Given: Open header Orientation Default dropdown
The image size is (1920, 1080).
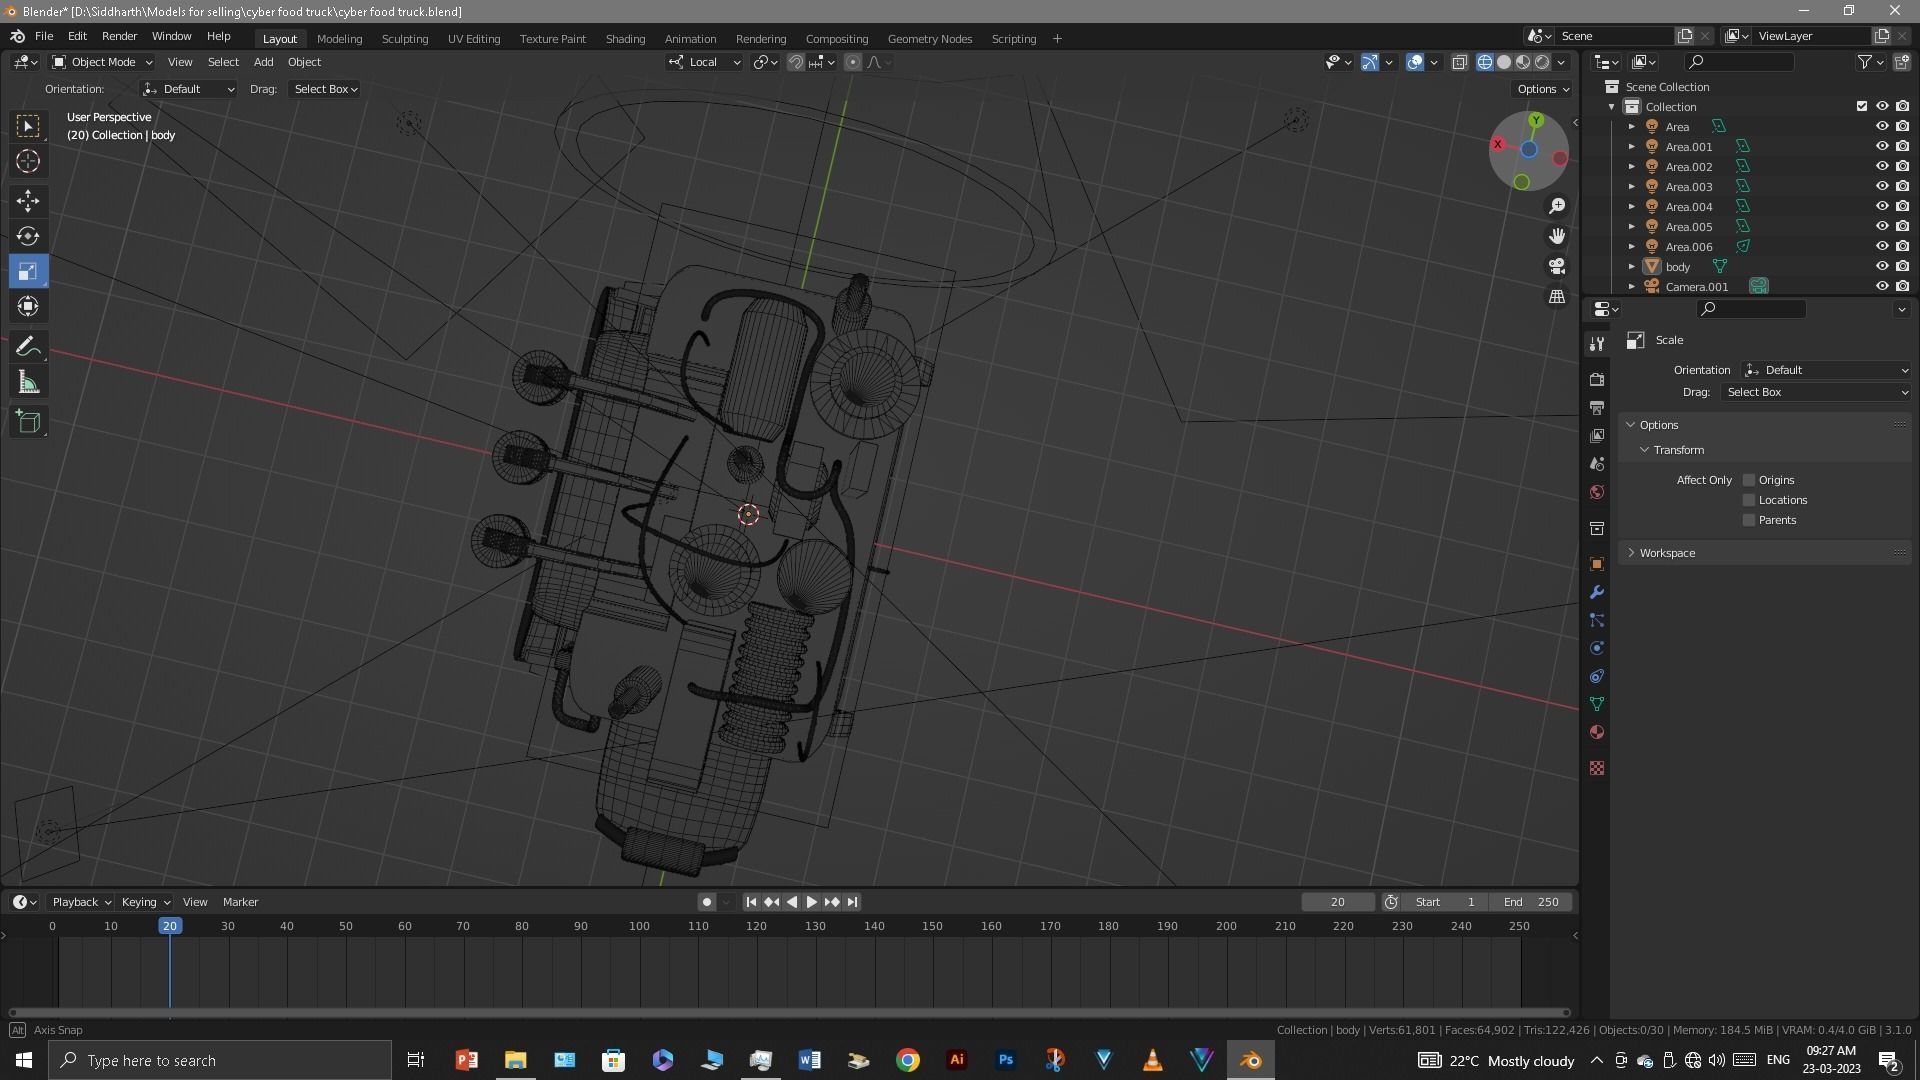Looking at the screenshot, I should pyautogui.click(x=188, y=89).
